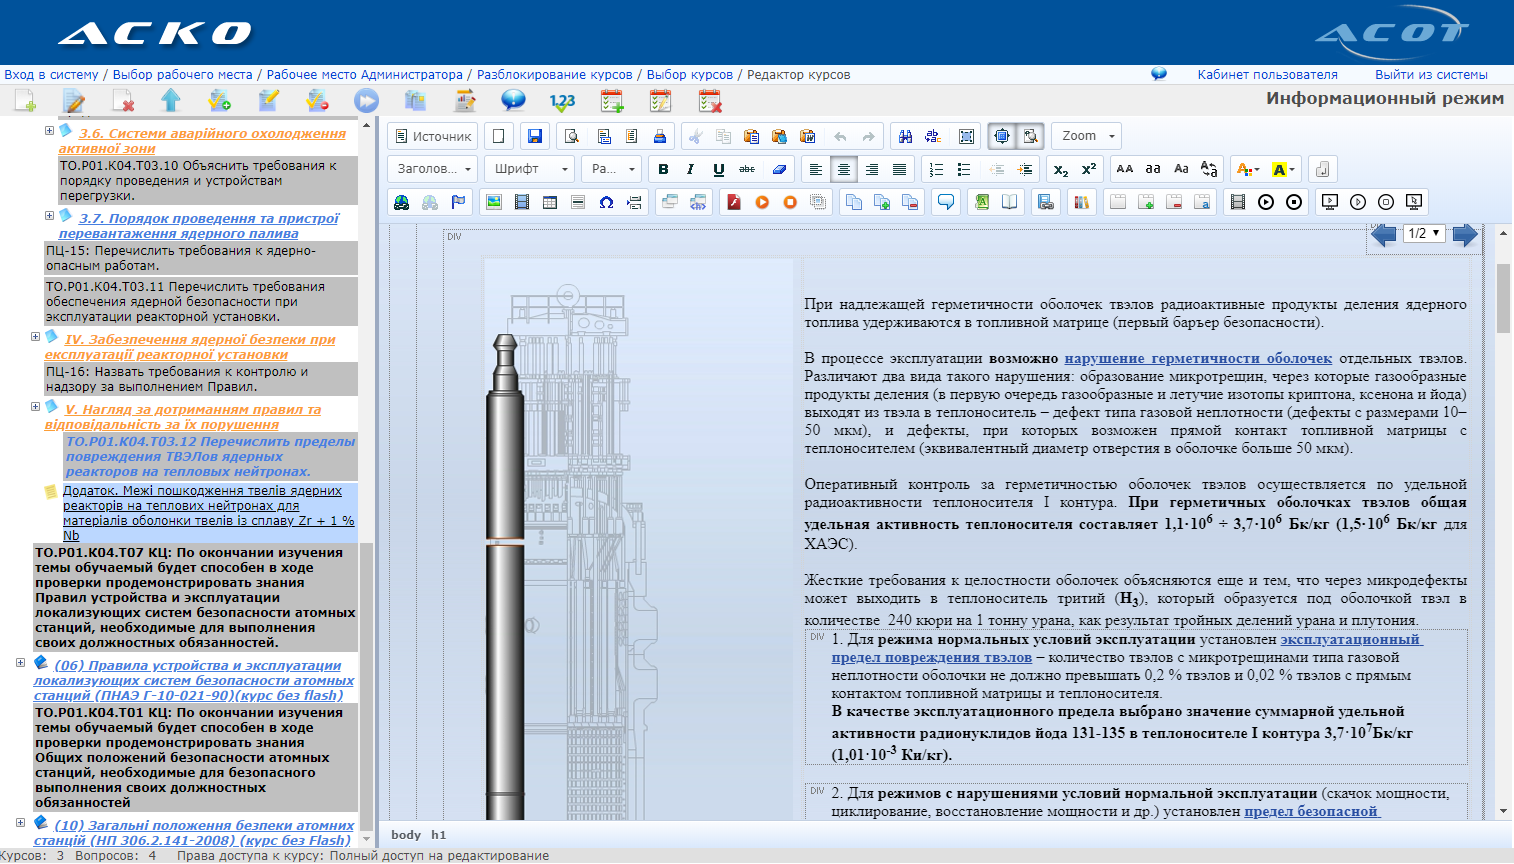Click the black Play circle icon
The width and height of the screenshot is (1514, 864).
[1266, 202]
